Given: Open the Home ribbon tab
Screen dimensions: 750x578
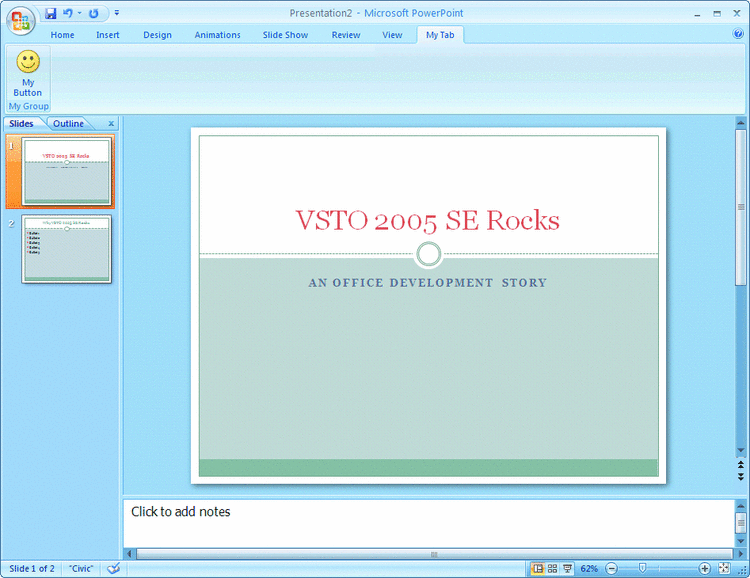Looking at the screenshot, I should [63, 35].
